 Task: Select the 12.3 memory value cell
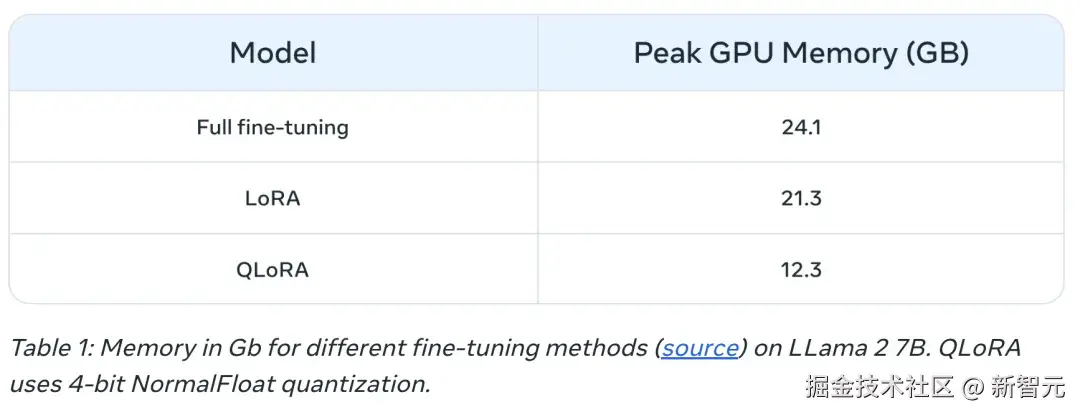[x=801, y=270]
